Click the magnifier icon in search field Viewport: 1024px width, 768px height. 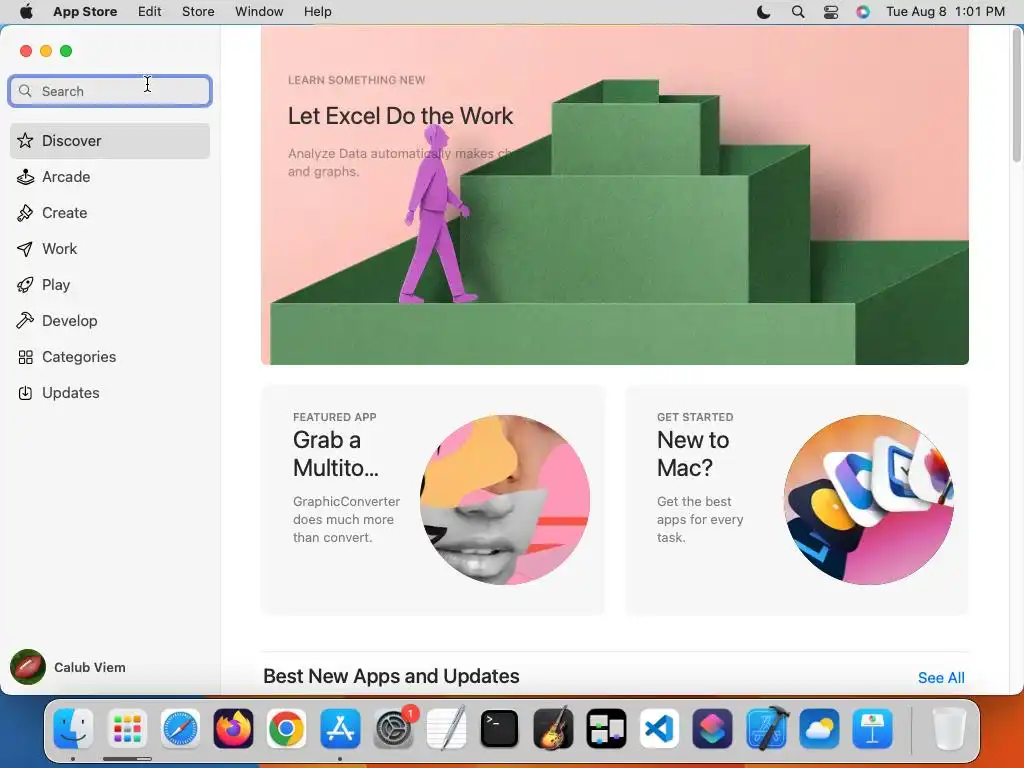click(25, 91)
